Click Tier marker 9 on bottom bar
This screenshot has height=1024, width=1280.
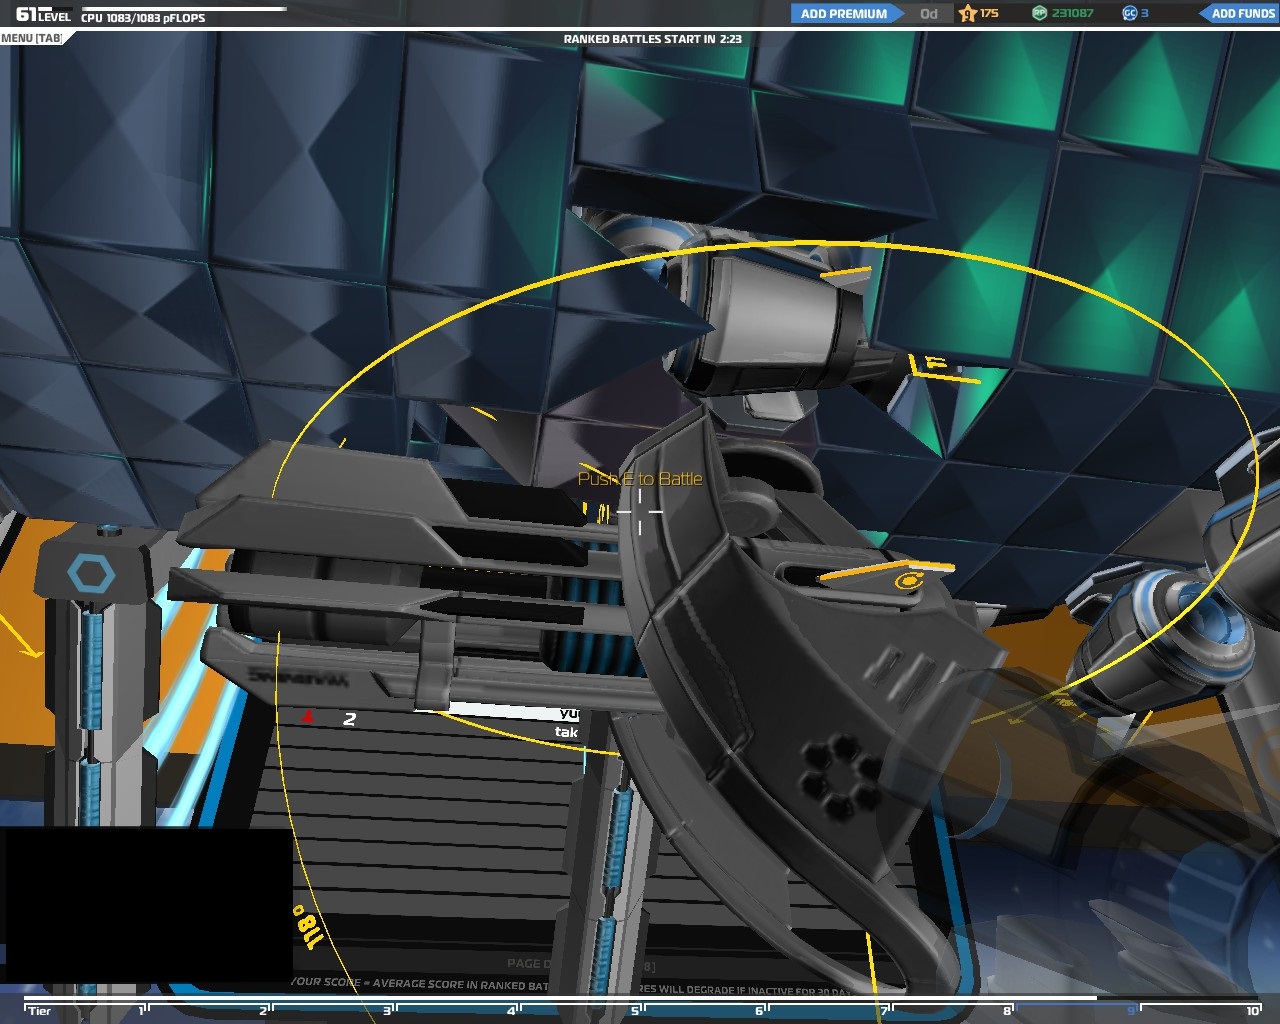coord(1133,1010)
